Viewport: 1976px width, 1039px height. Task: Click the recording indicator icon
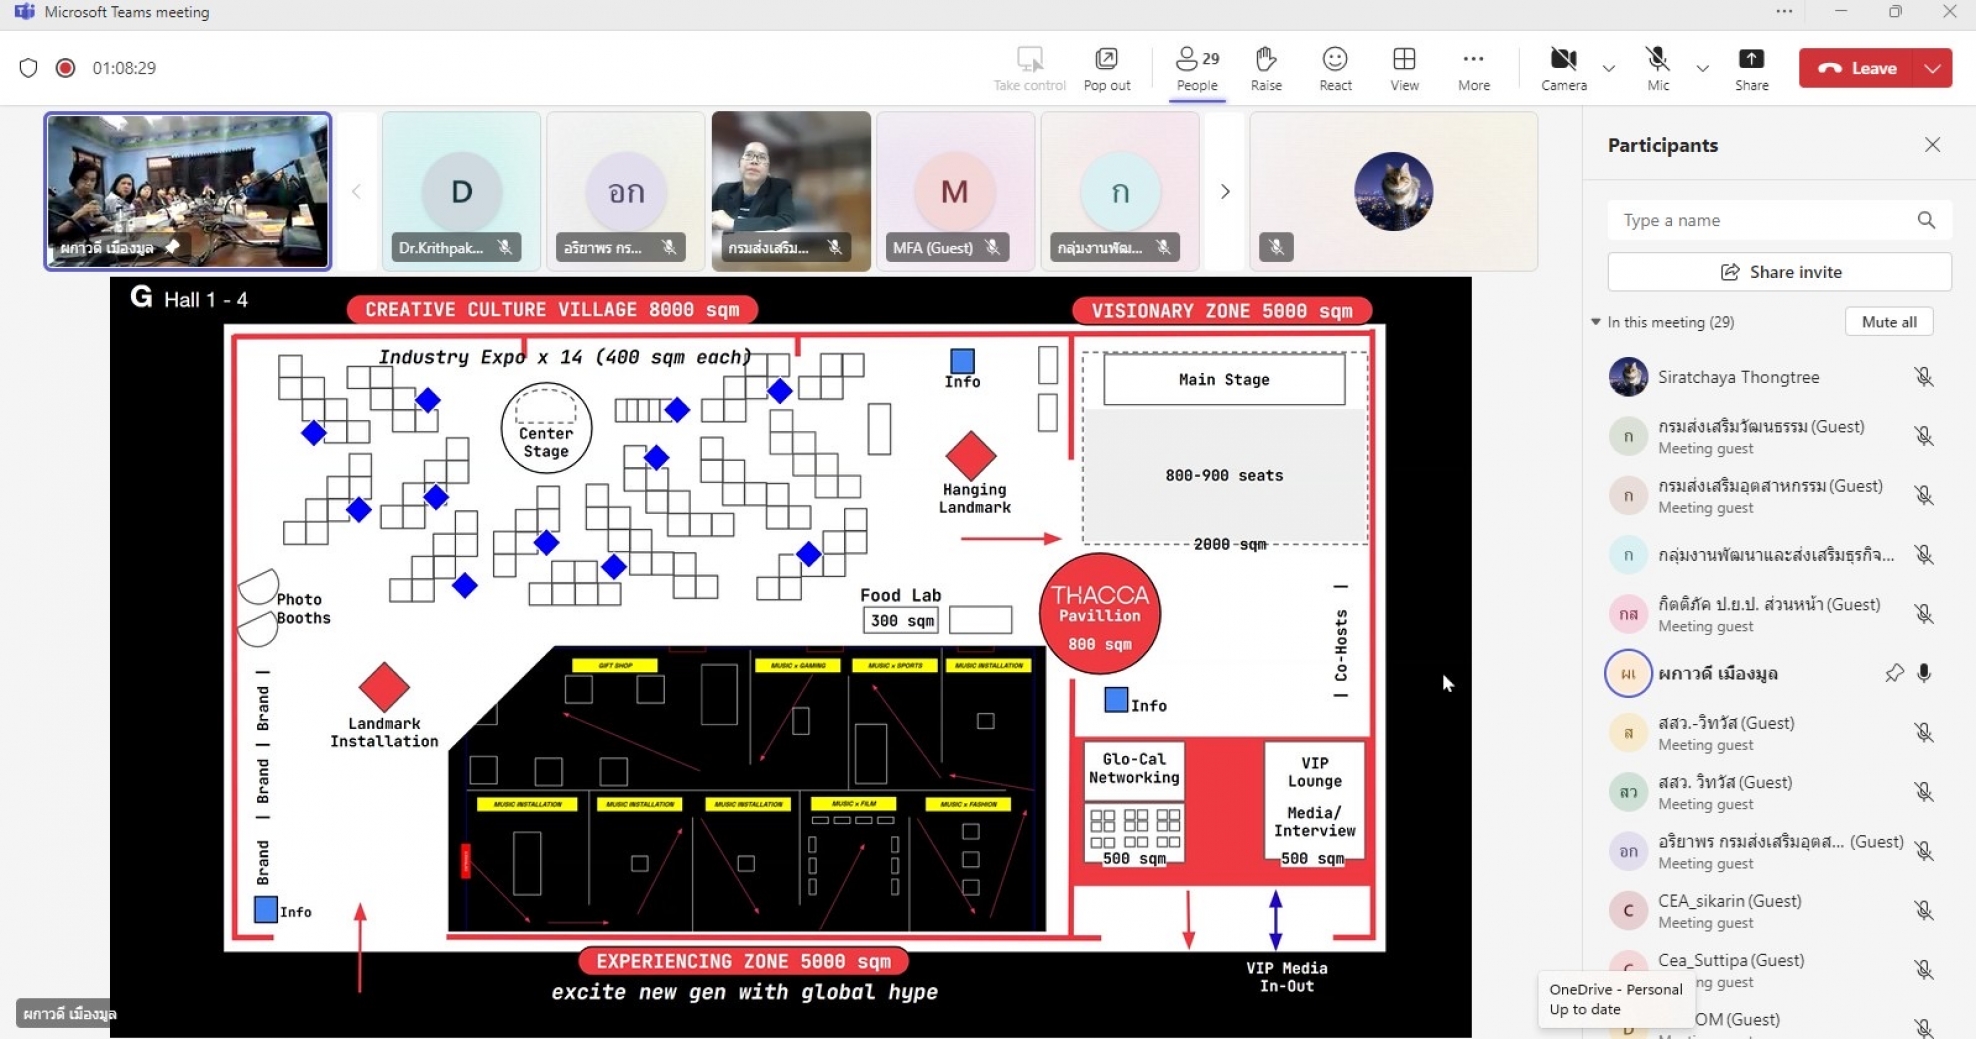tap(65, 68)
